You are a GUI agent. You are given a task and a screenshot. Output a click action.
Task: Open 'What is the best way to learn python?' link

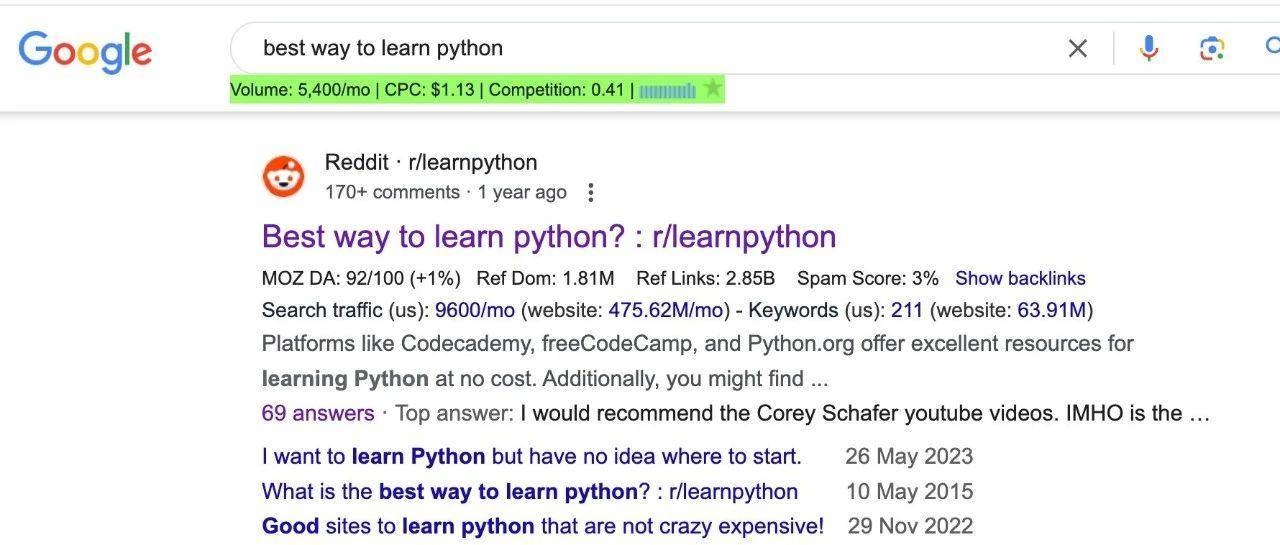(530, 492)
